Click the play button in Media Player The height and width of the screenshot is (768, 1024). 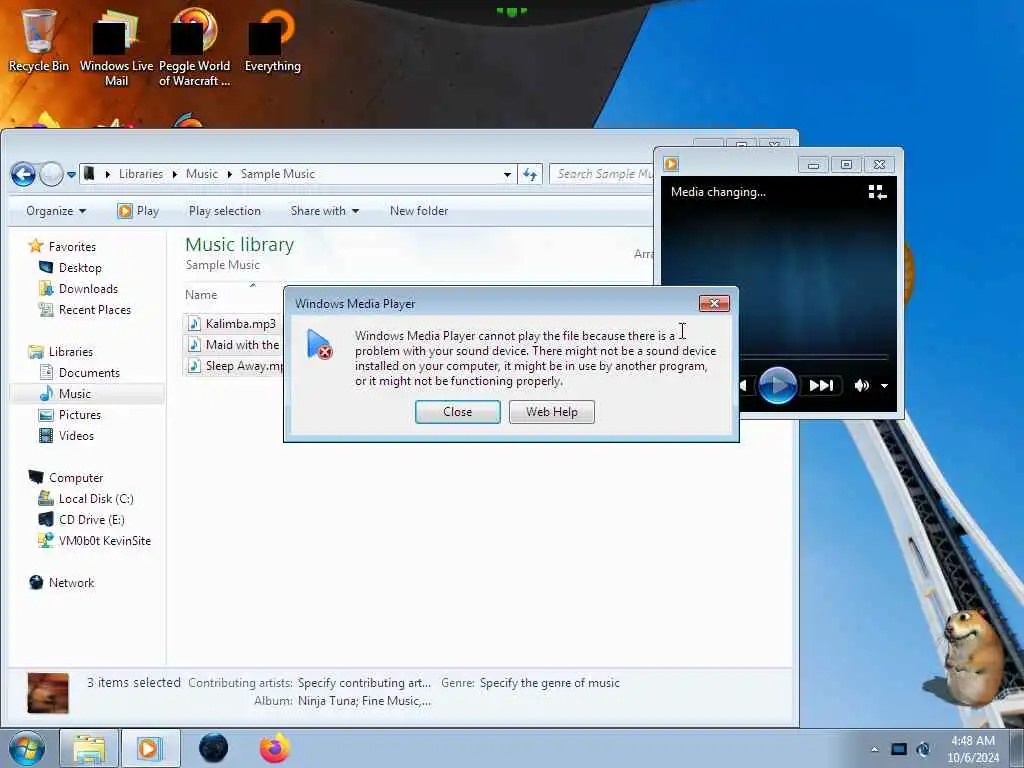pos(777,385)
